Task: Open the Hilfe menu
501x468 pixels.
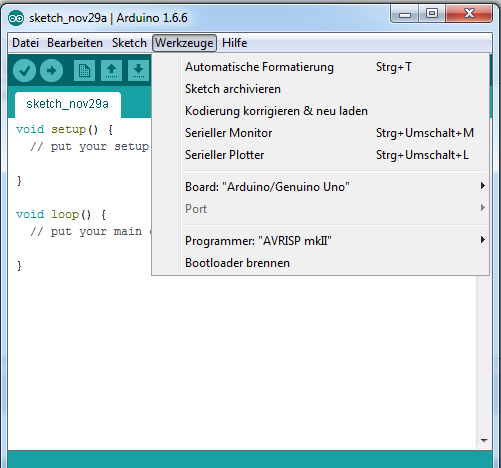Action: 235,43
